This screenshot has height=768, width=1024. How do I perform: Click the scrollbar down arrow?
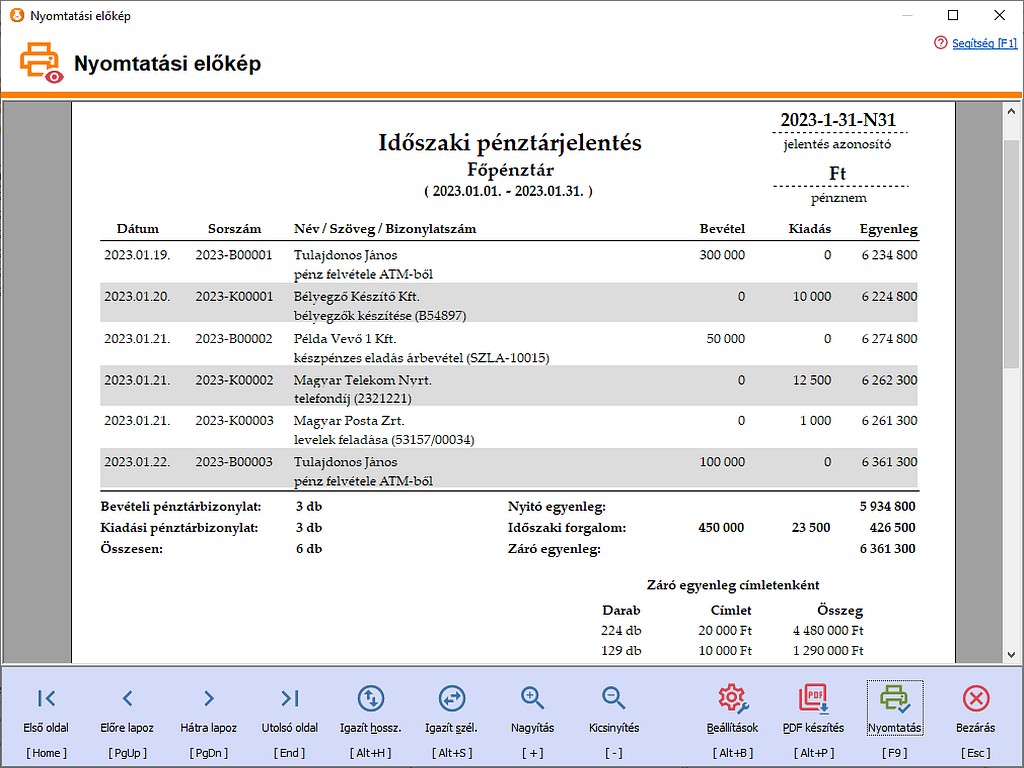[1011, 655]
